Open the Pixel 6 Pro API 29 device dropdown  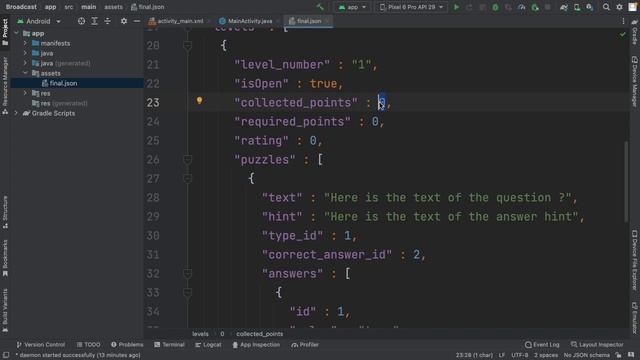coord(411,7)
